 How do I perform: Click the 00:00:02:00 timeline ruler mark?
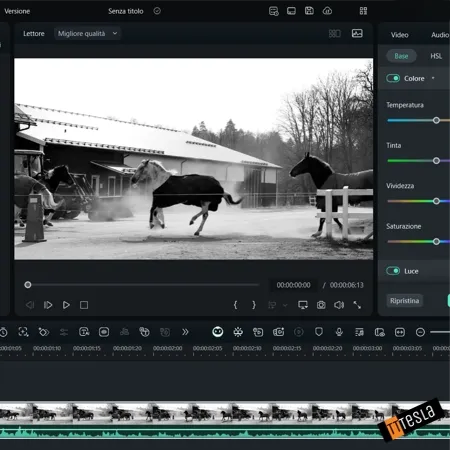[x=168, y=348]
